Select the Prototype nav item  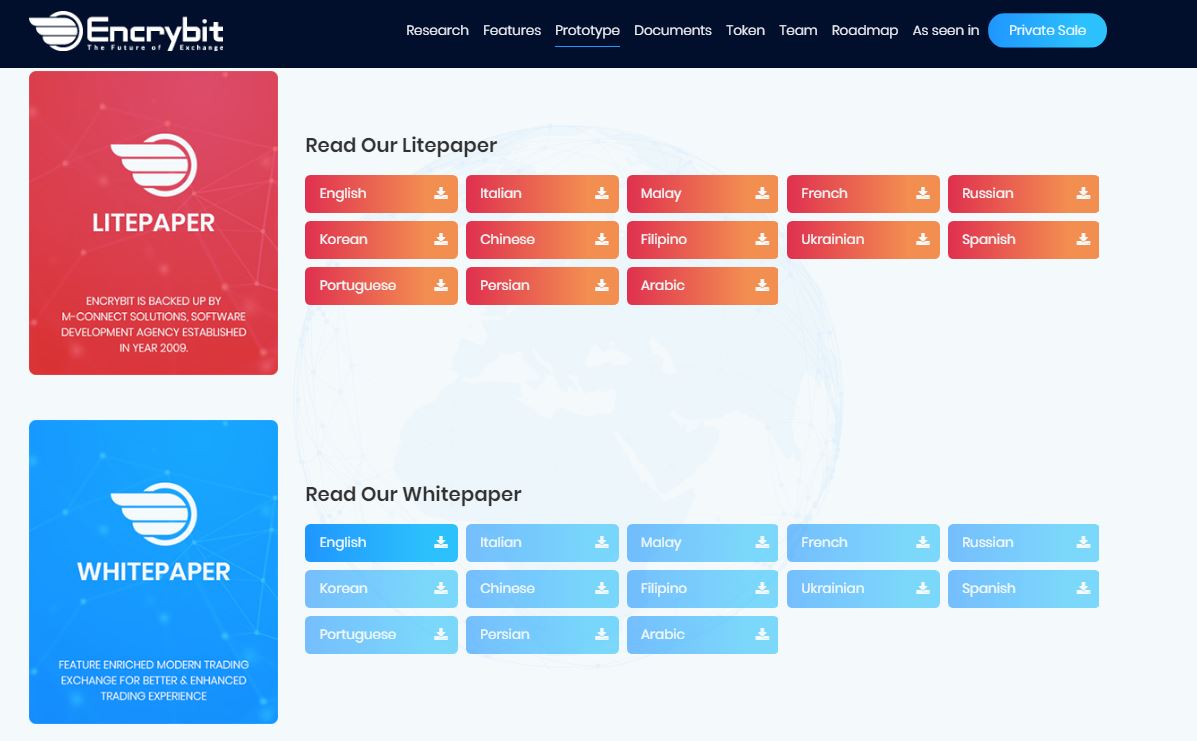587,31
